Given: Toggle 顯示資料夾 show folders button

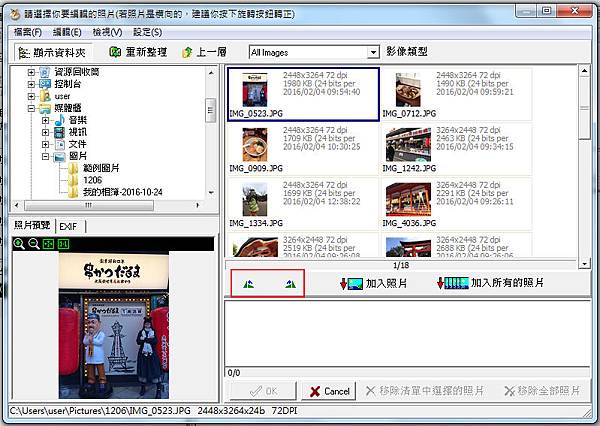Looking at the screenshot, I should (x=52, y=52).
